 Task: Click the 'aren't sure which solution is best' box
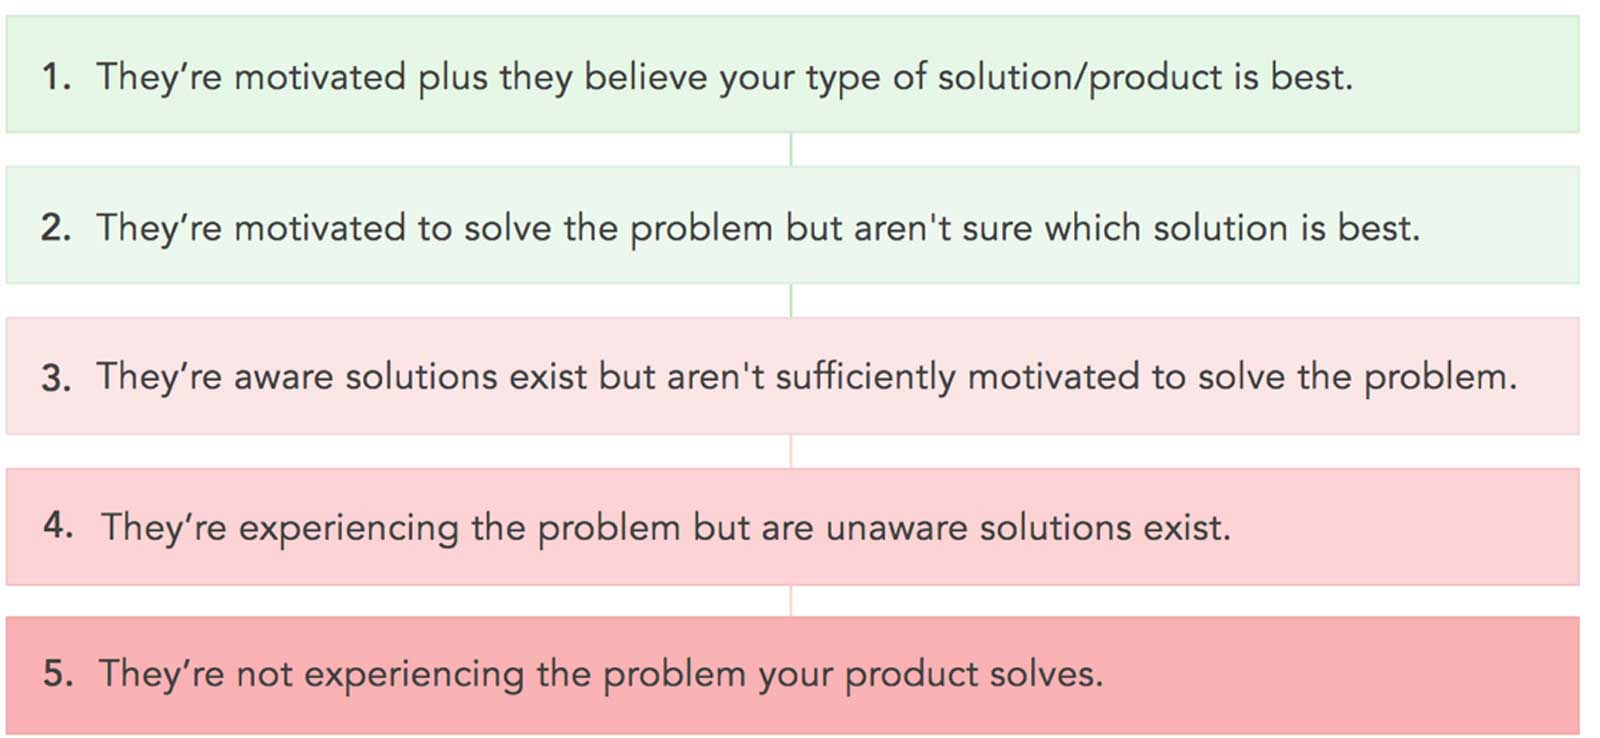[792, 225]
